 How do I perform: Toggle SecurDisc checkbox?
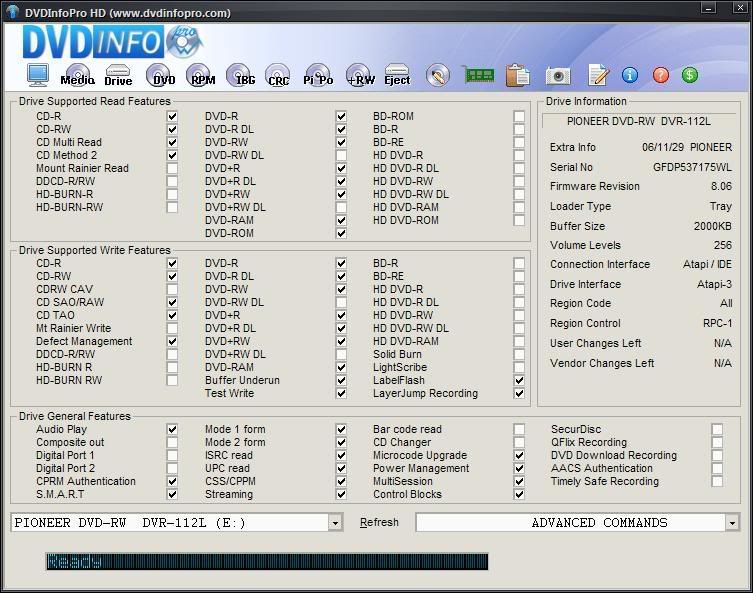click(x=717, y=429)
